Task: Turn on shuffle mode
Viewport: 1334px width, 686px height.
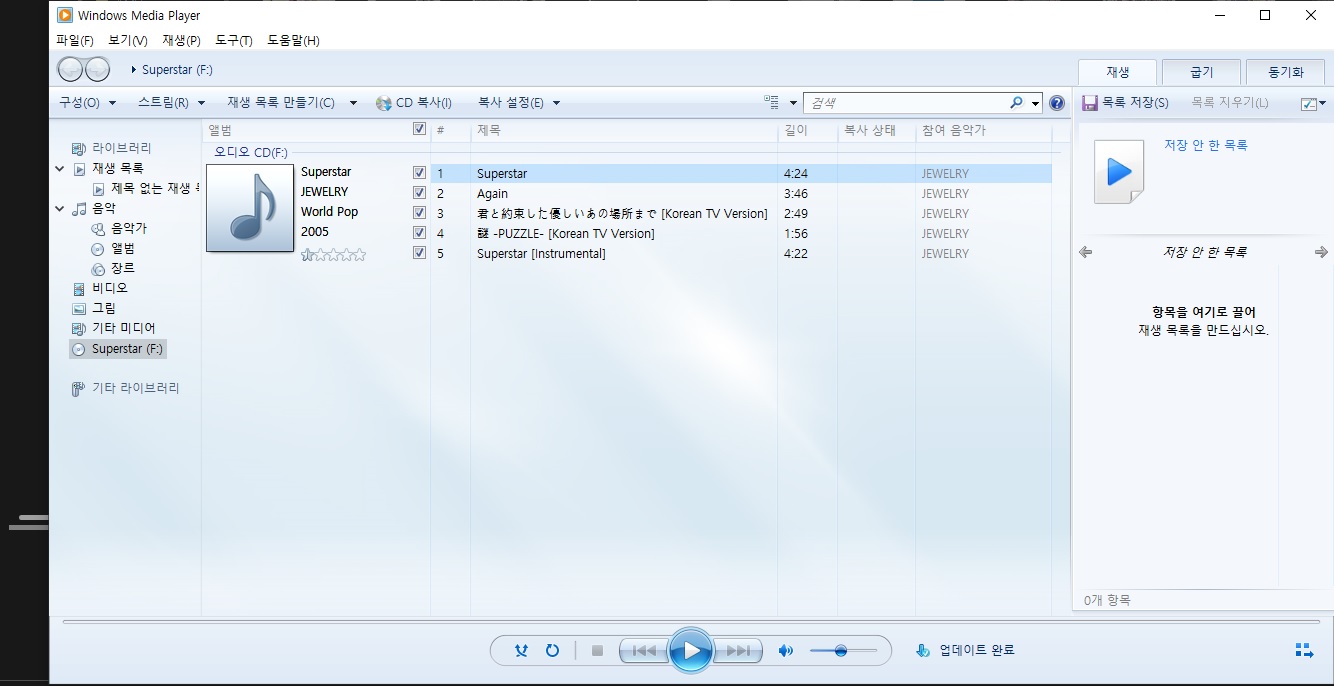Action: click(x=521, y=650)
